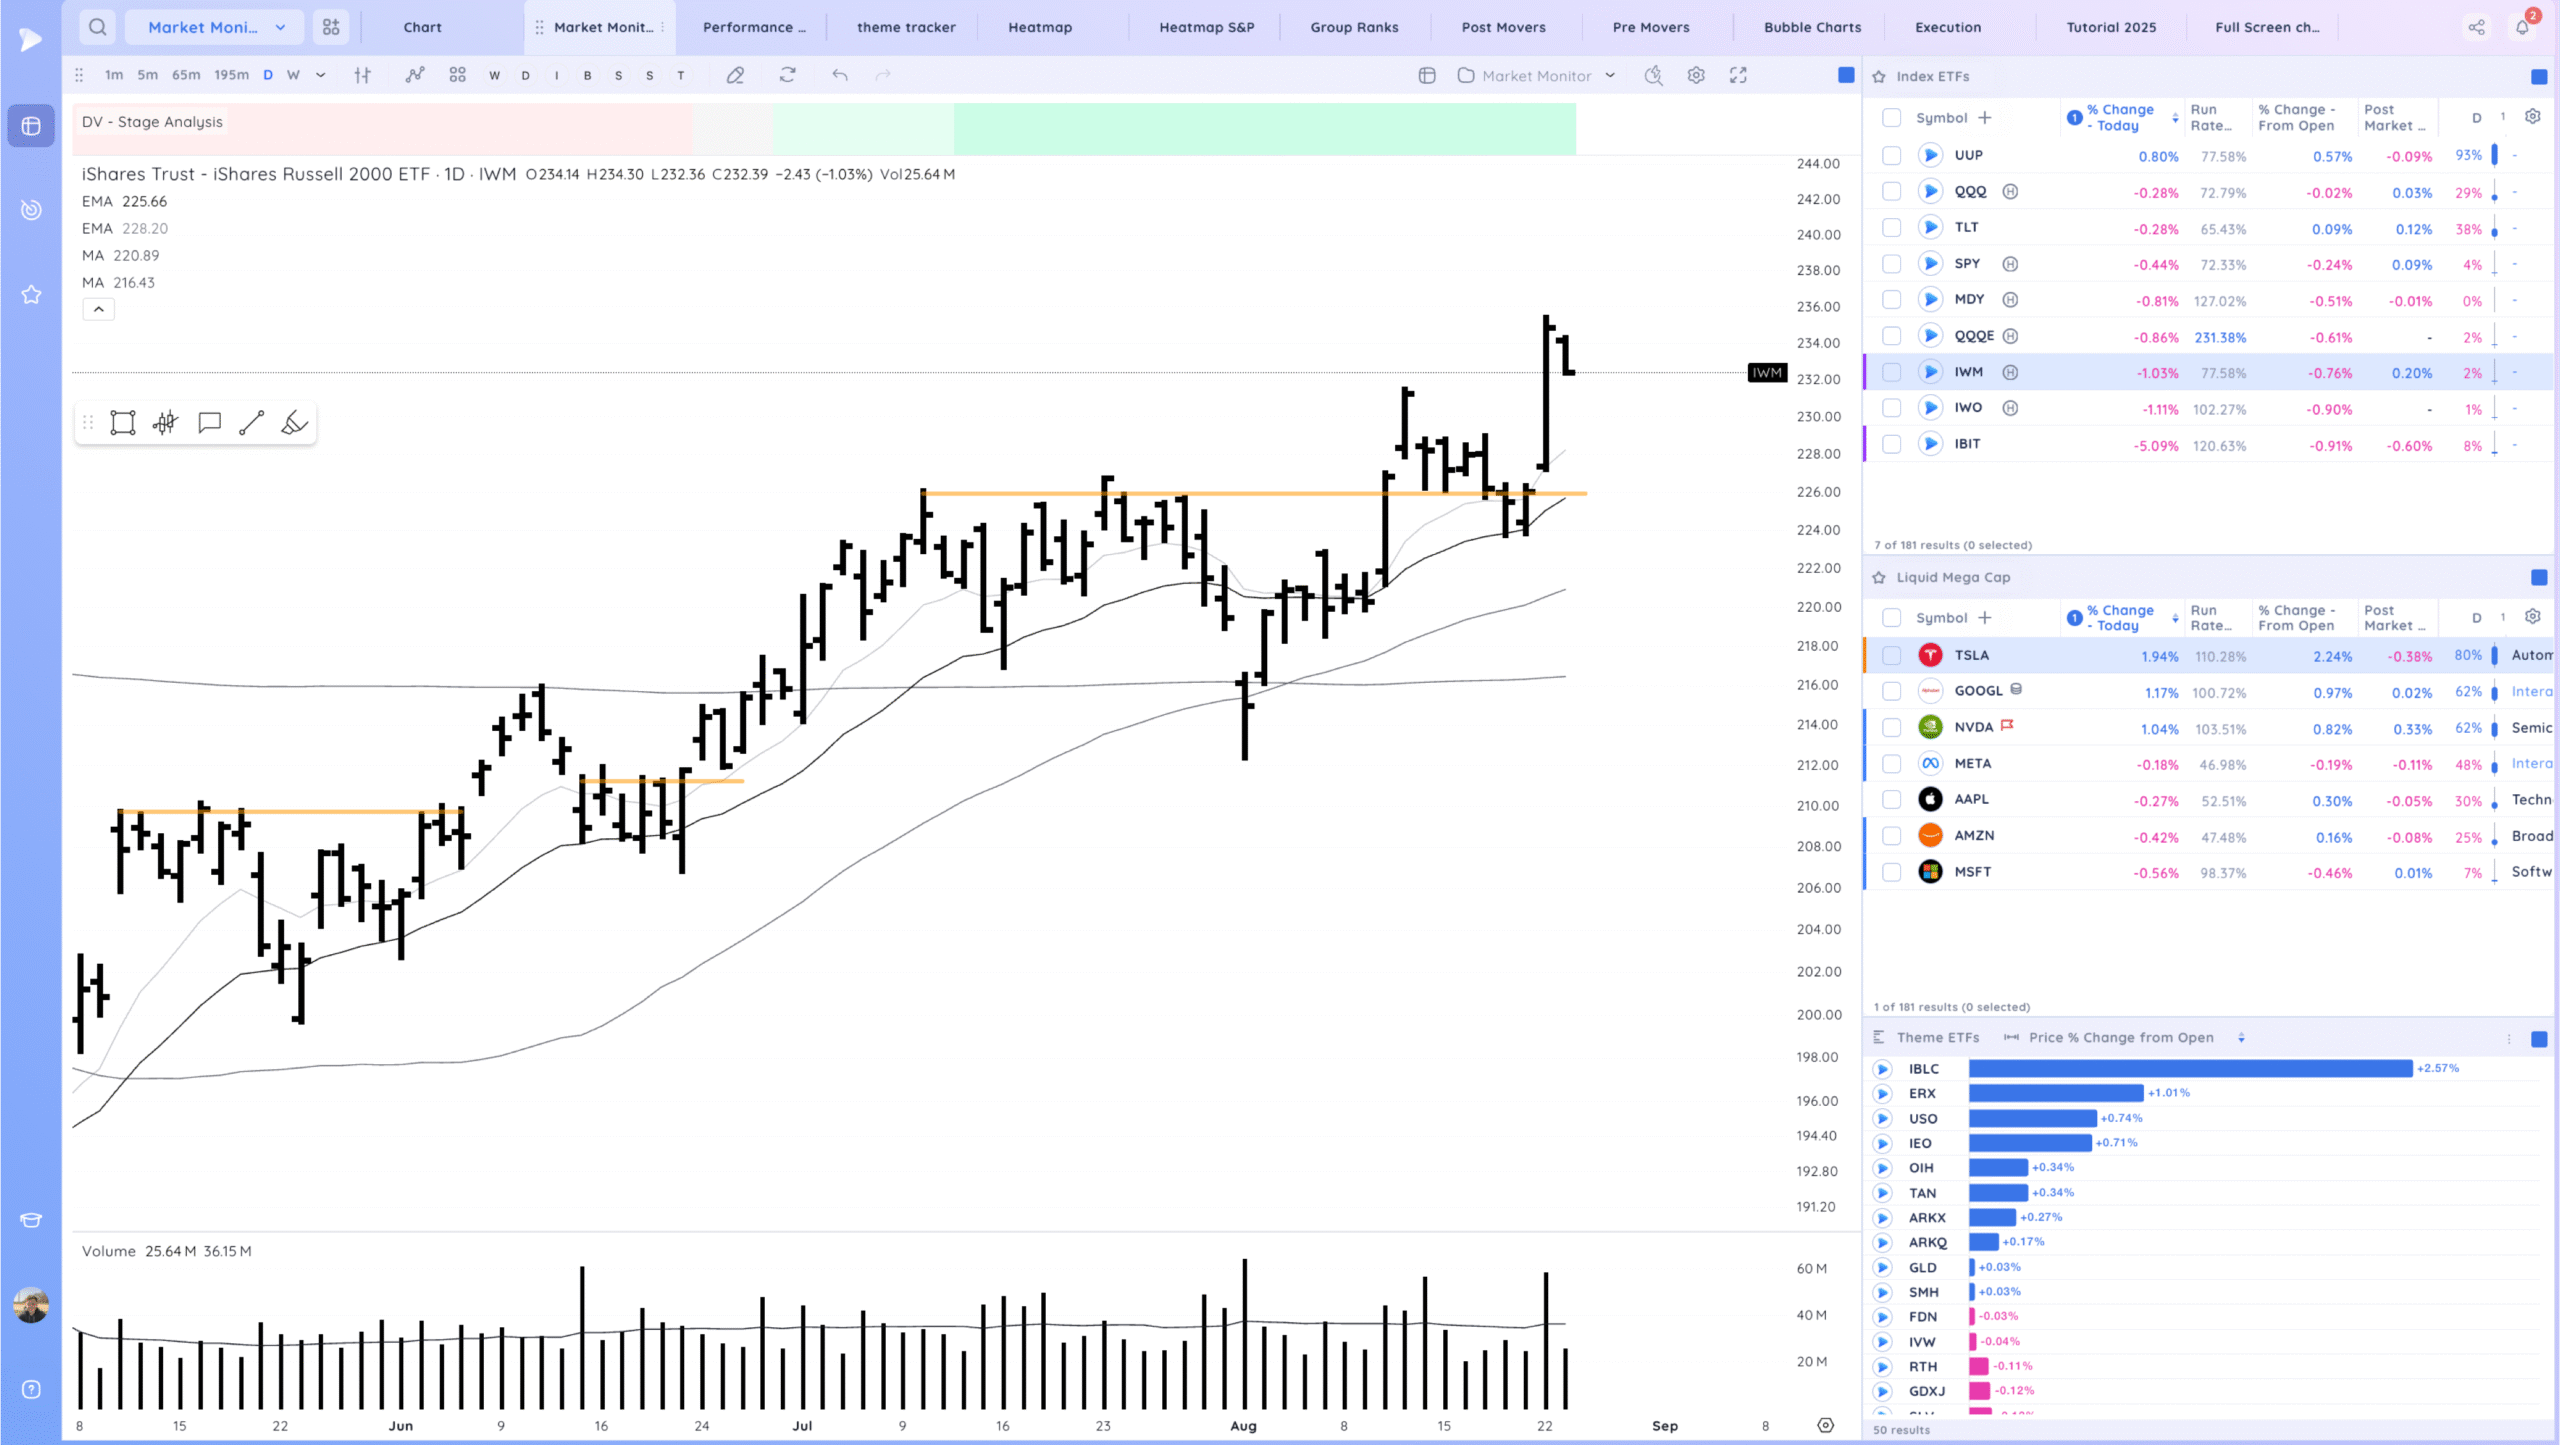Select the comment callout tool
Viewport: 2560px width, 1445px height.
pos(209,423)
